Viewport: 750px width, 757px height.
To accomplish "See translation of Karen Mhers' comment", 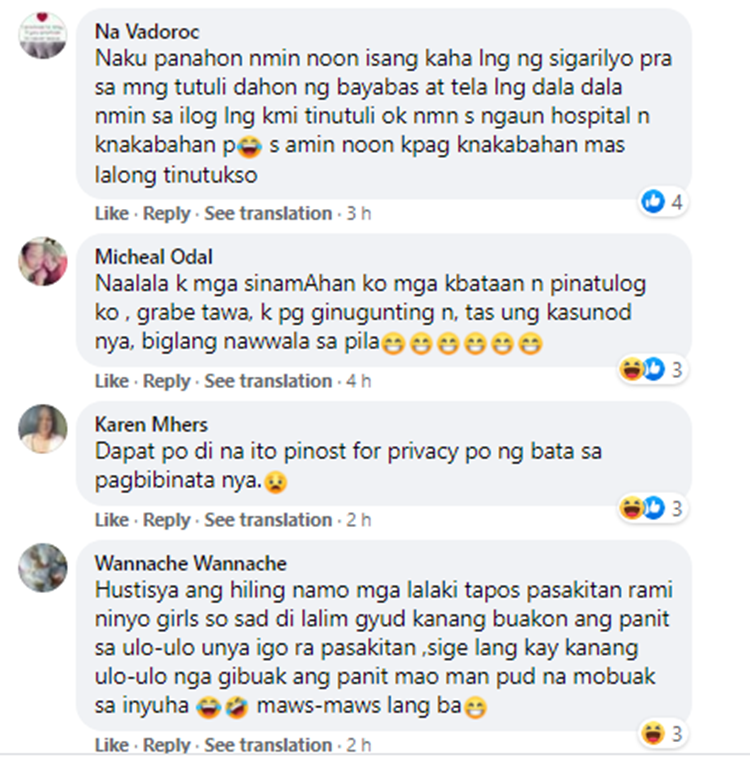I will coord(268,519).
